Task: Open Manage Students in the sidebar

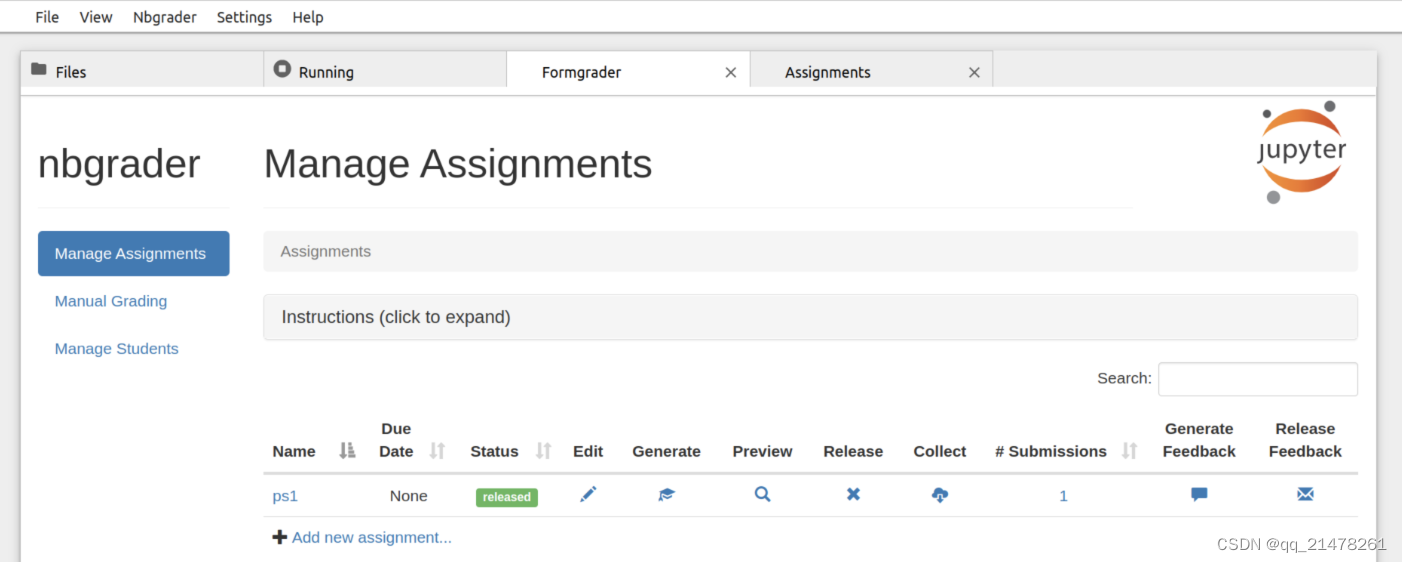Action: (x=117, y=349)
